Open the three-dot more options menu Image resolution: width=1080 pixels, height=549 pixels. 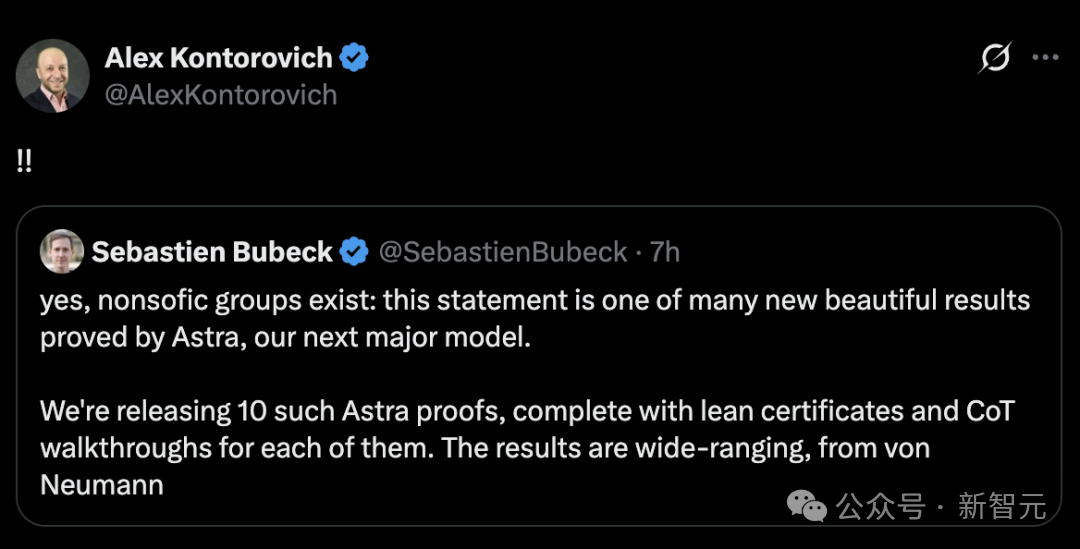coord(1045,58)
